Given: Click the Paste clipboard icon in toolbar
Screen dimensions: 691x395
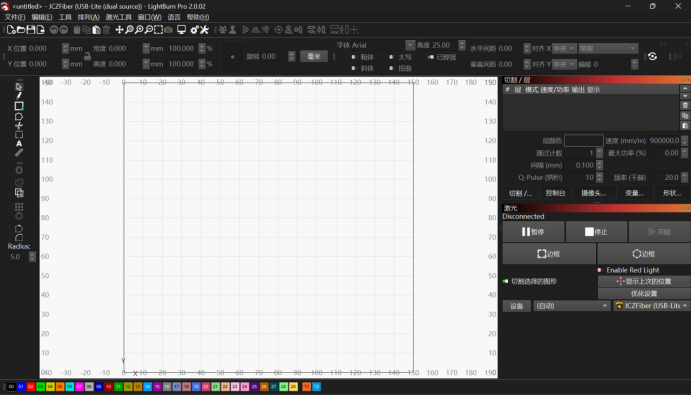Looking at the screenshot, I should click(96, 30).
